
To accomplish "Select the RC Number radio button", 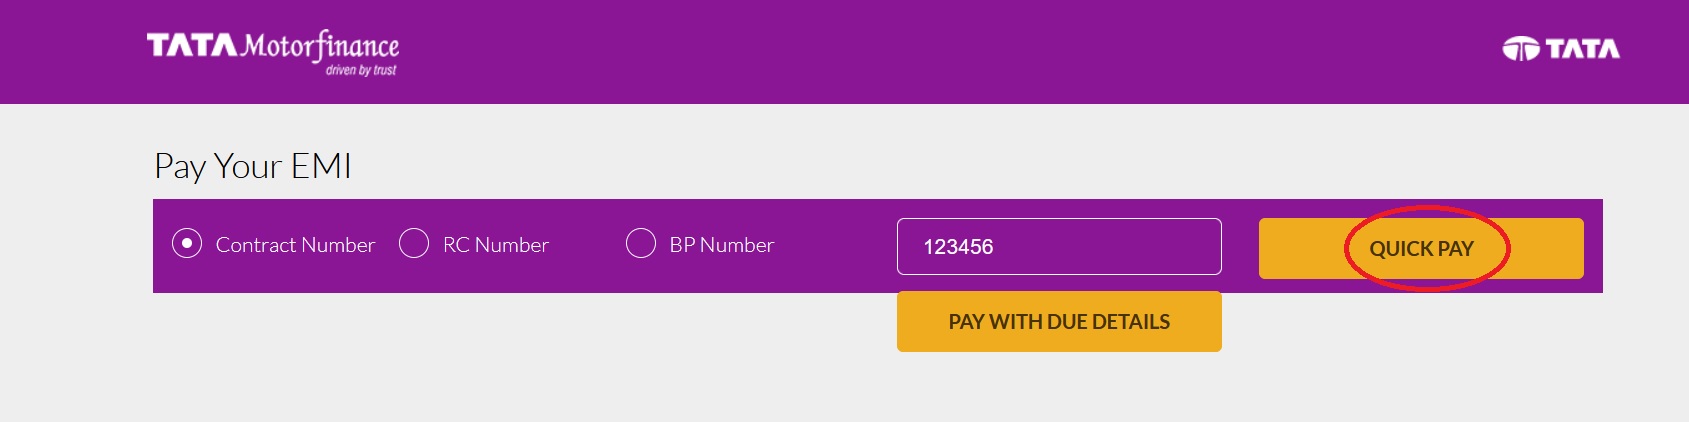I will tap(414, 244).
